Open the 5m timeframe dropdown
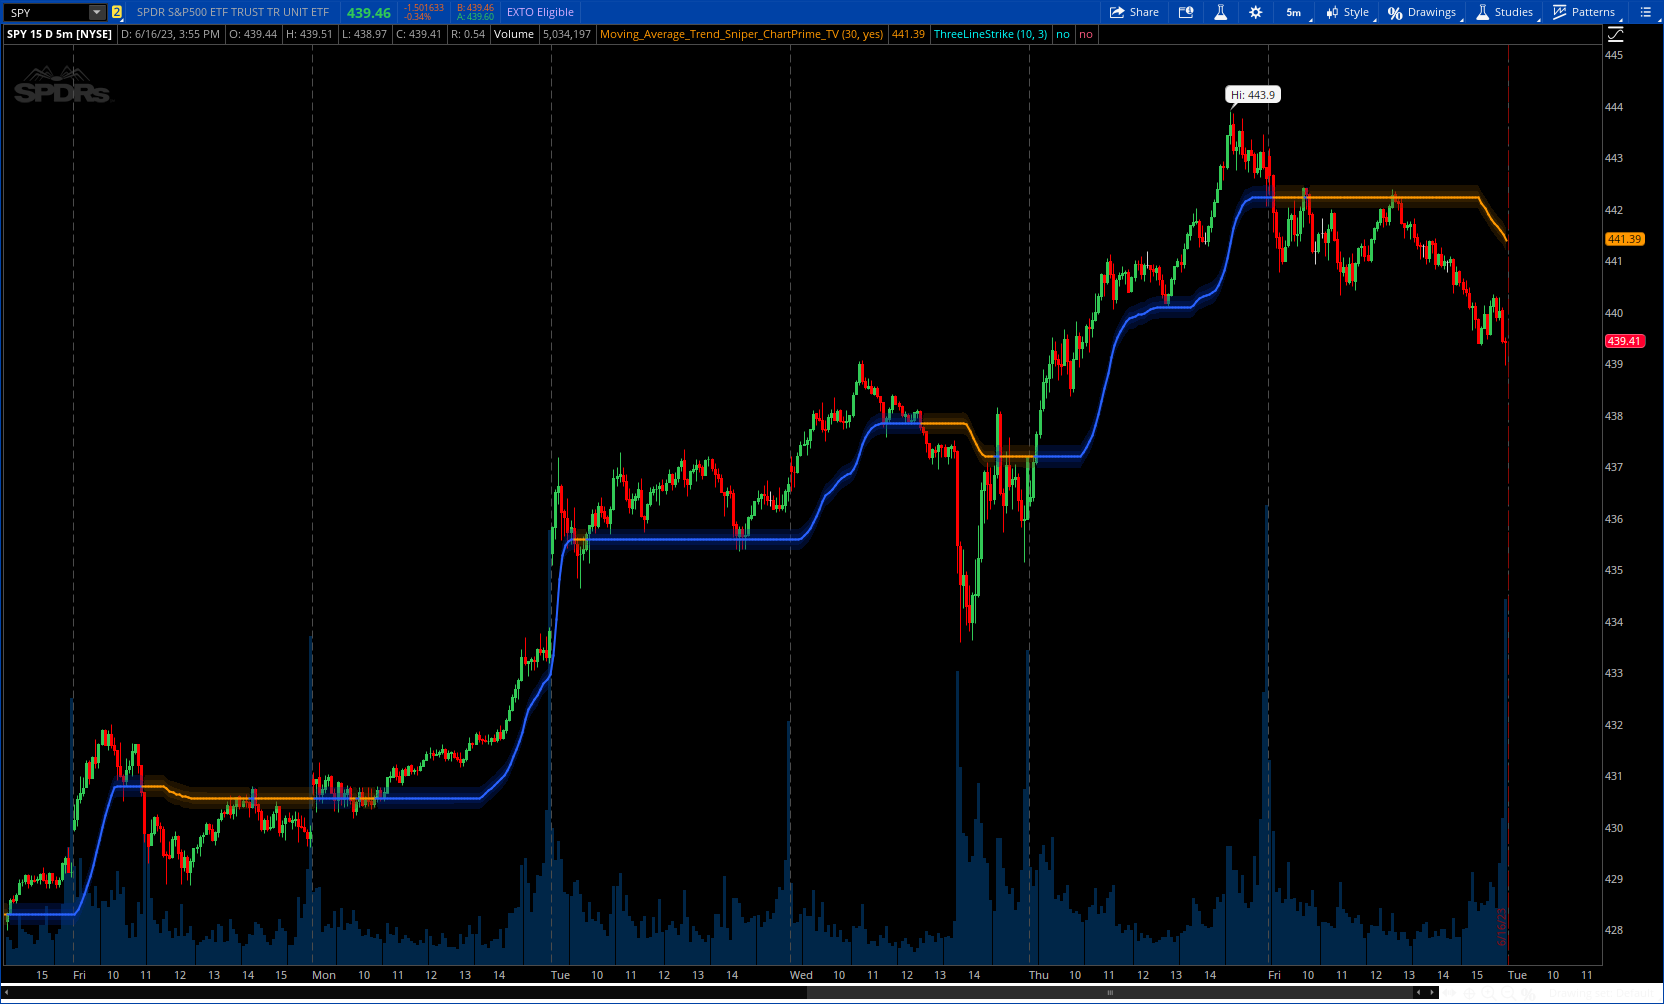 1294,12
